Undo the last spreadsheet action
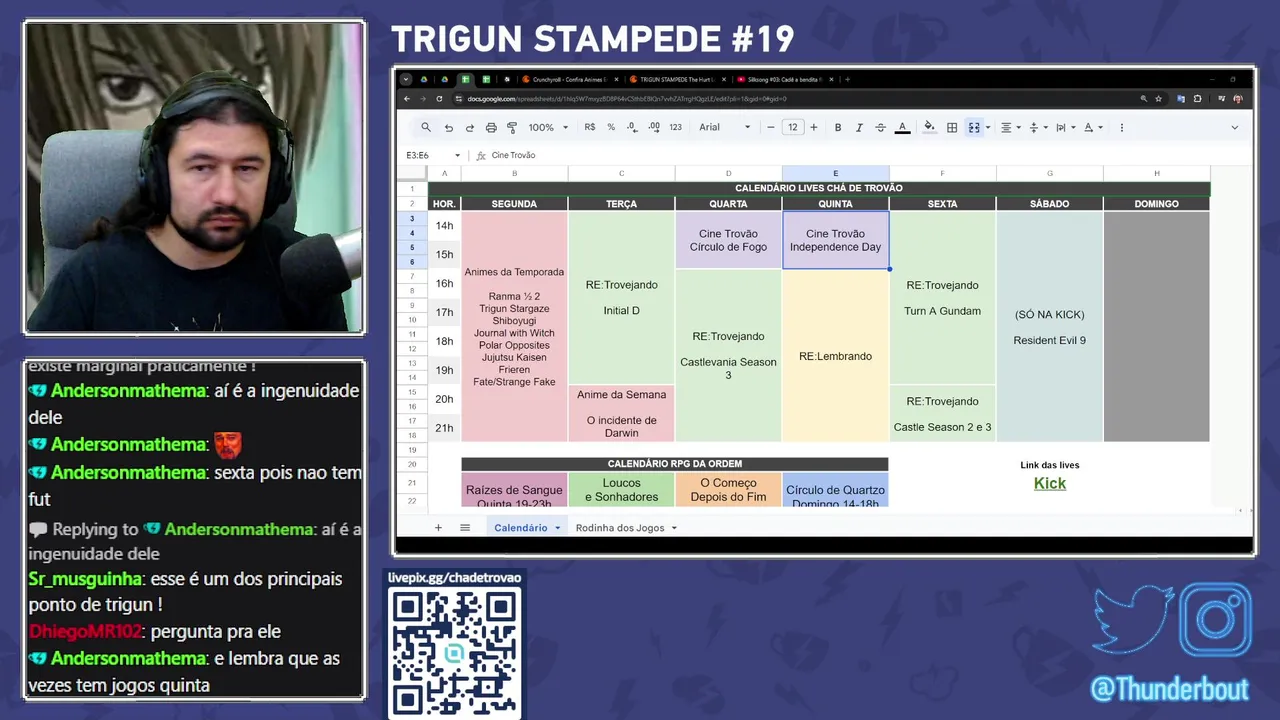 [448, 127]
